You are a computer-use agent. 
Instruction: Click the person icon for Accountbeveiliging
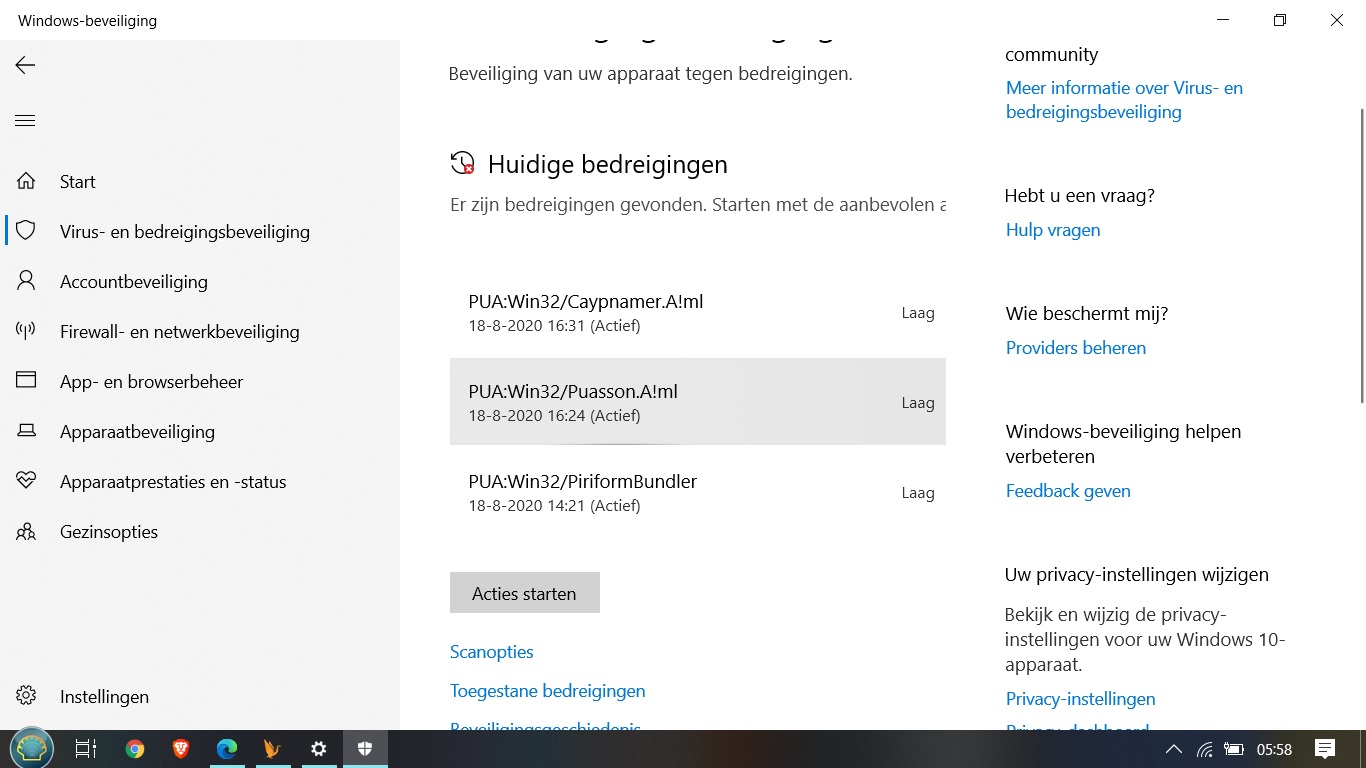coord(26,281)
